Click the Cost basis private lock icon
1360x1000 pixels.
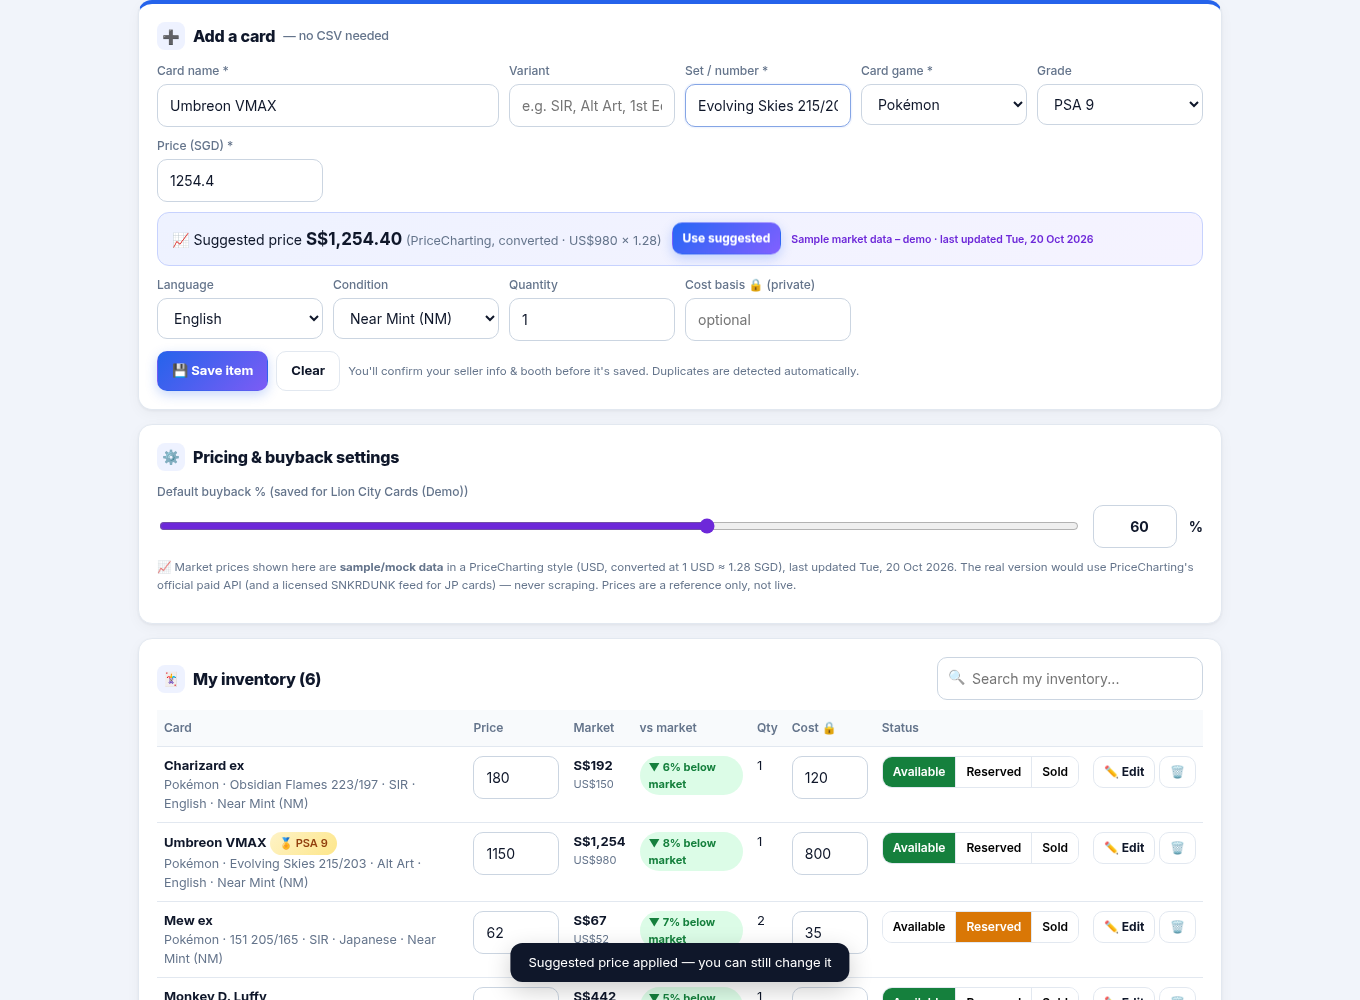tap(756, 285)
